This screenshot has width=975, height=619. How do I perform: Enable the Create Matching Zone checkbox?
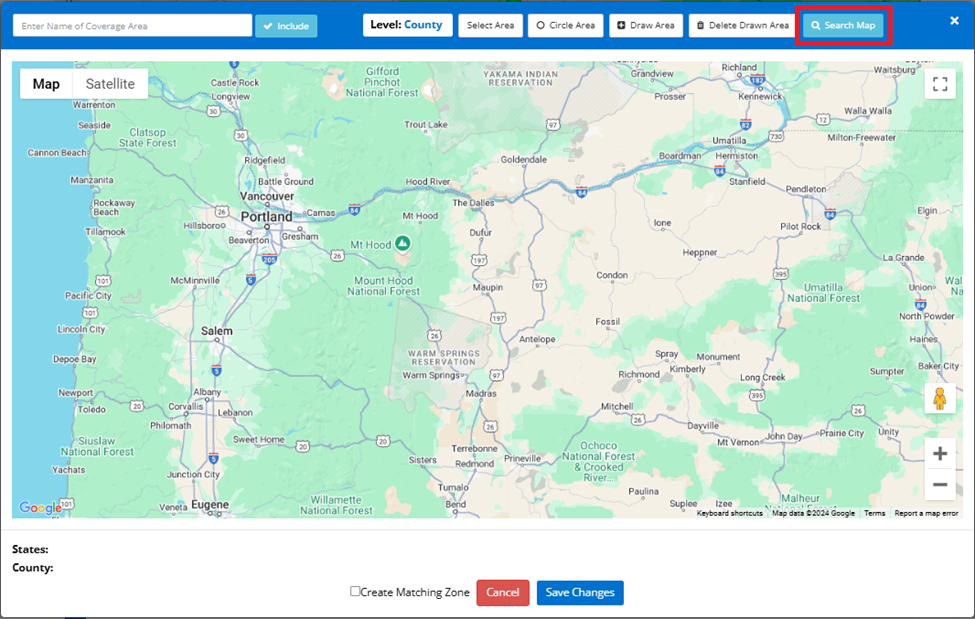tap(355, 591)
